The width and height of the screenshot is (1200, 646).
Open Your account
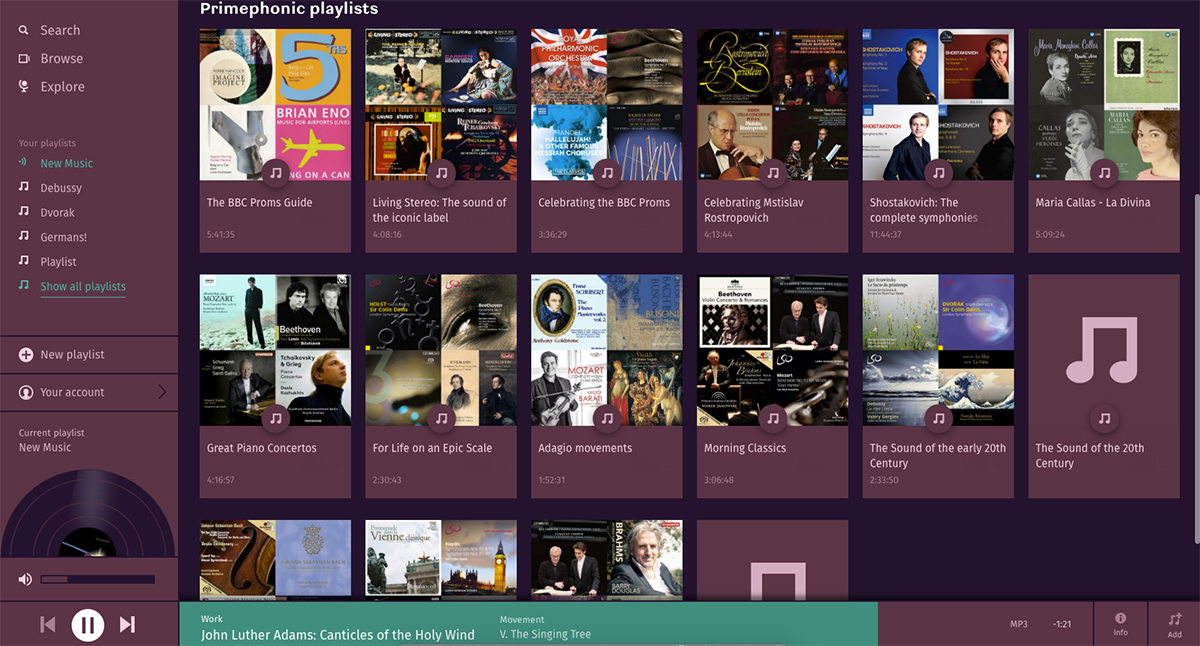click(72, 392)
